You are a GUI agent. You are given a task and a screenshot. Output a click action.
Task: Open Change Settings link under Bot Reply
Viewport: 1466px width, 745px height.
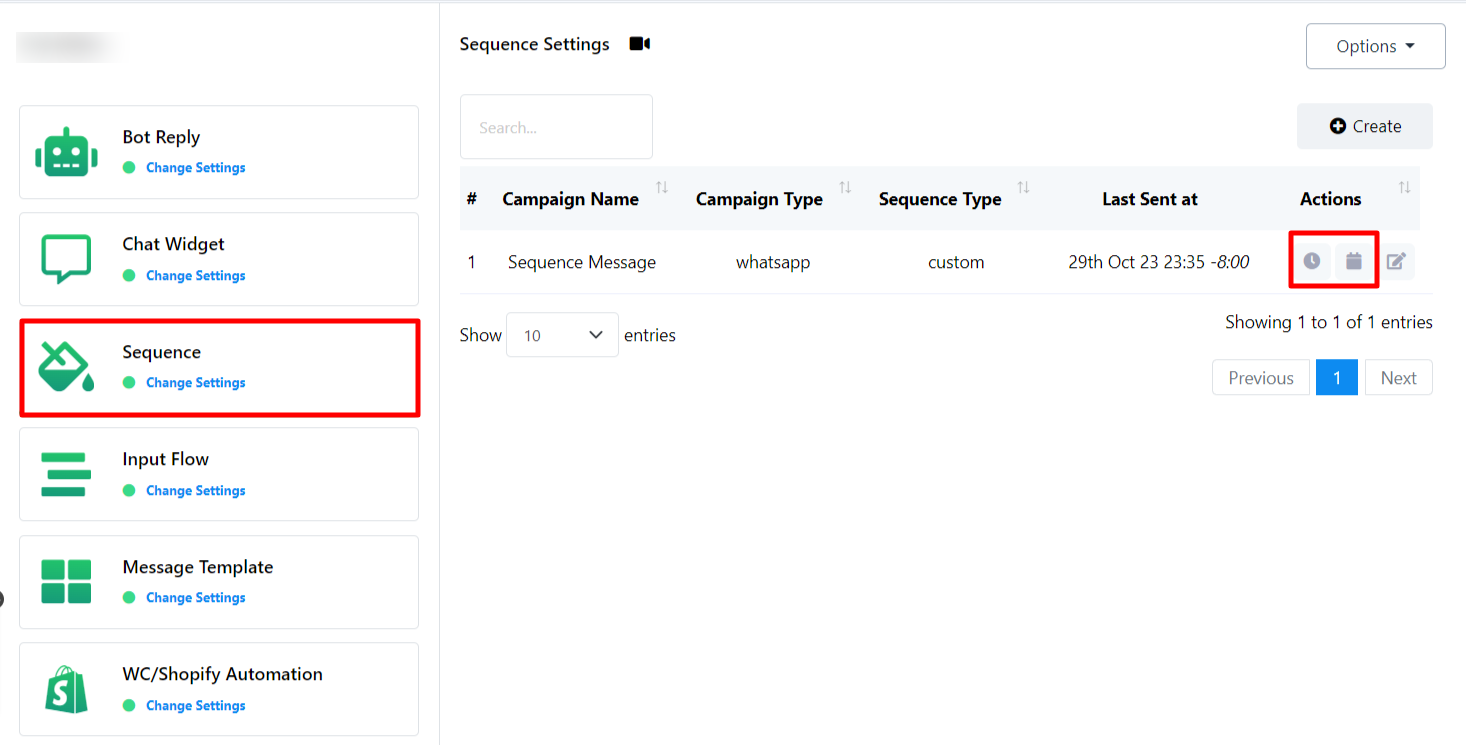click(195, 168)
